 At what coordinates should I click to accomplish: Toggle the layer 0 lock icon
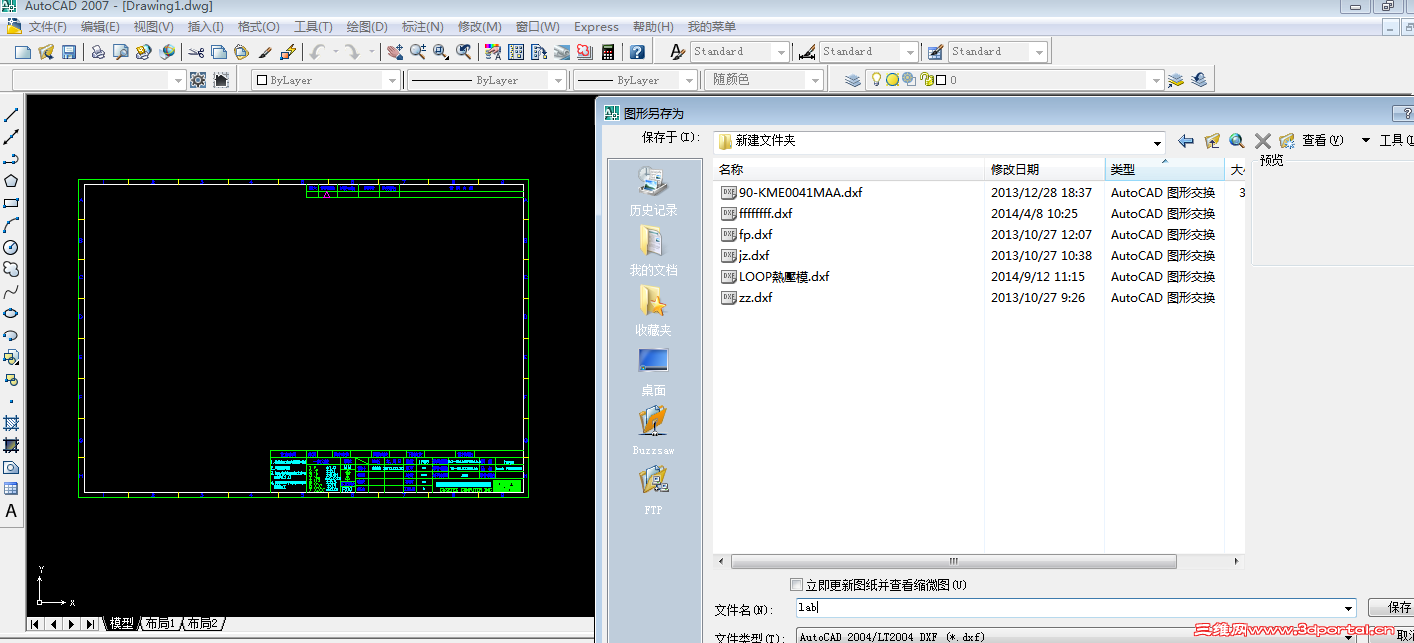click(x=926, y=80)
